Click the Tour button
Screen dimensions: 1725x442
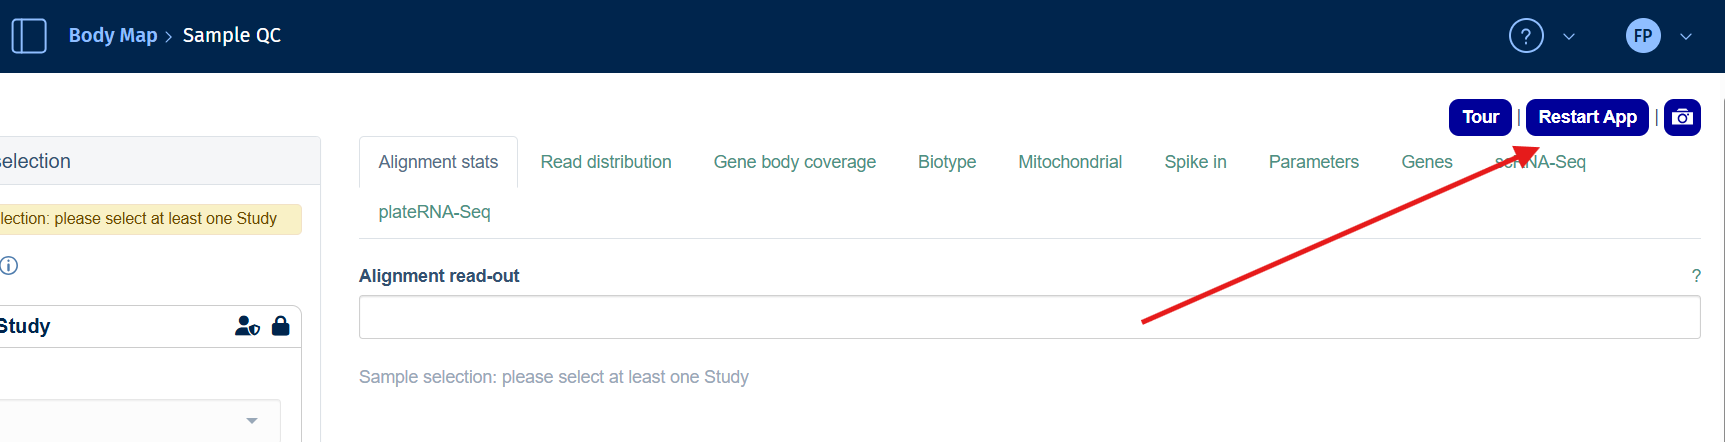pyautogui.click(x=1479, y=117)
